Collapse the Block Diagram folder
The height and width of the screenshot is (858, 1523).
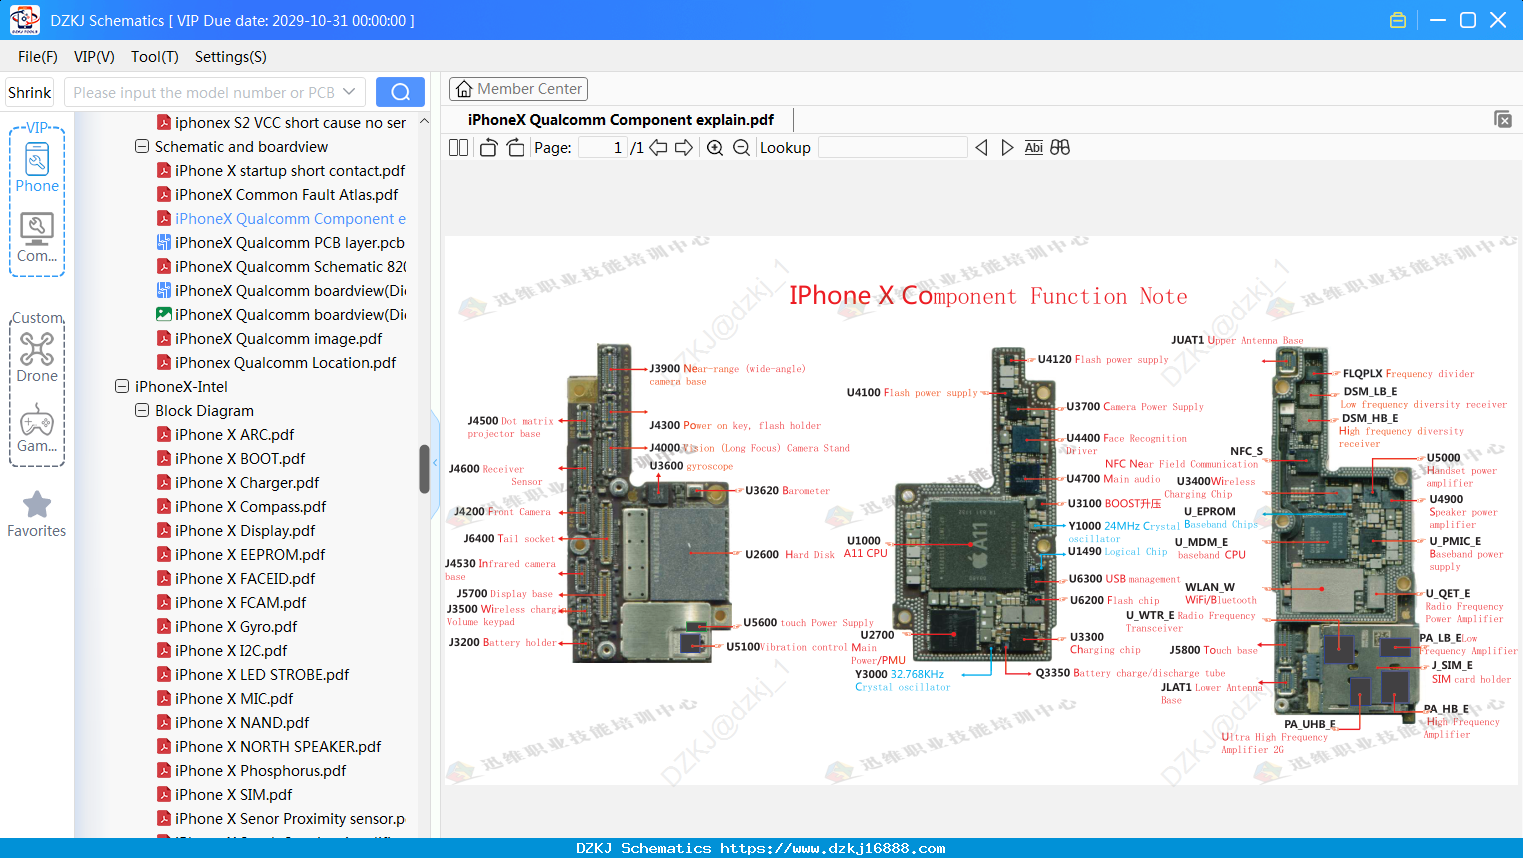(x=142, y=411)
